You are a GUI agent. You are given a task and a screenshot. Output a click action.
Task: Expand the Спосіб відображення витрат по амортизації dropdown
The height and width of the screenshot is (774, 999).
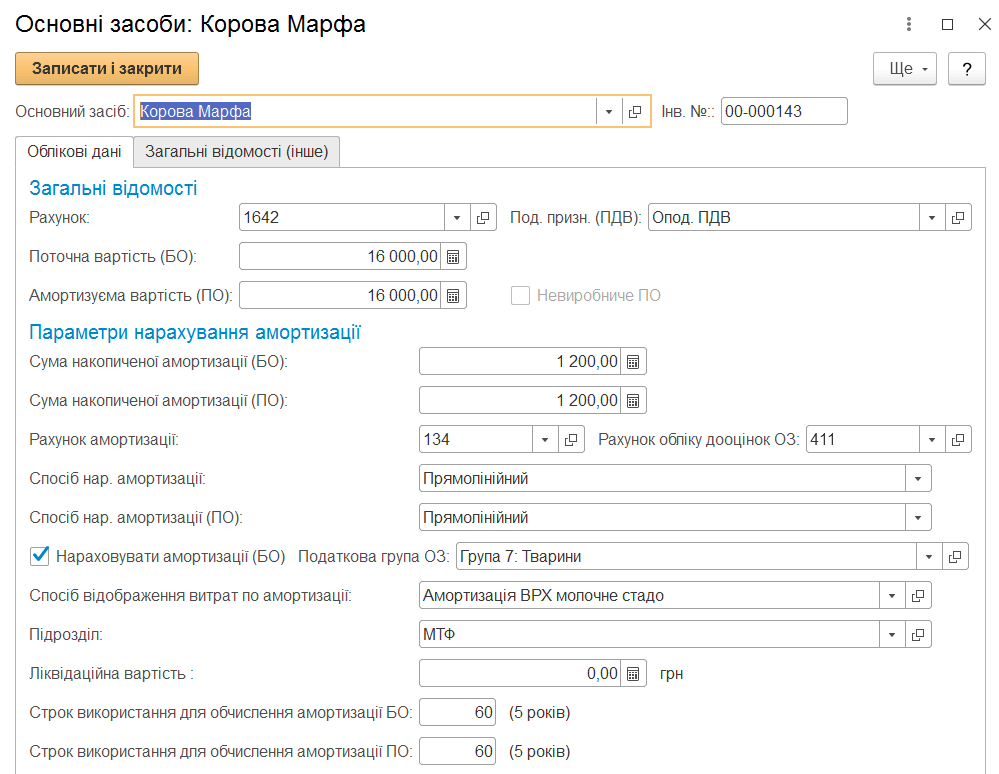(892, 596)
